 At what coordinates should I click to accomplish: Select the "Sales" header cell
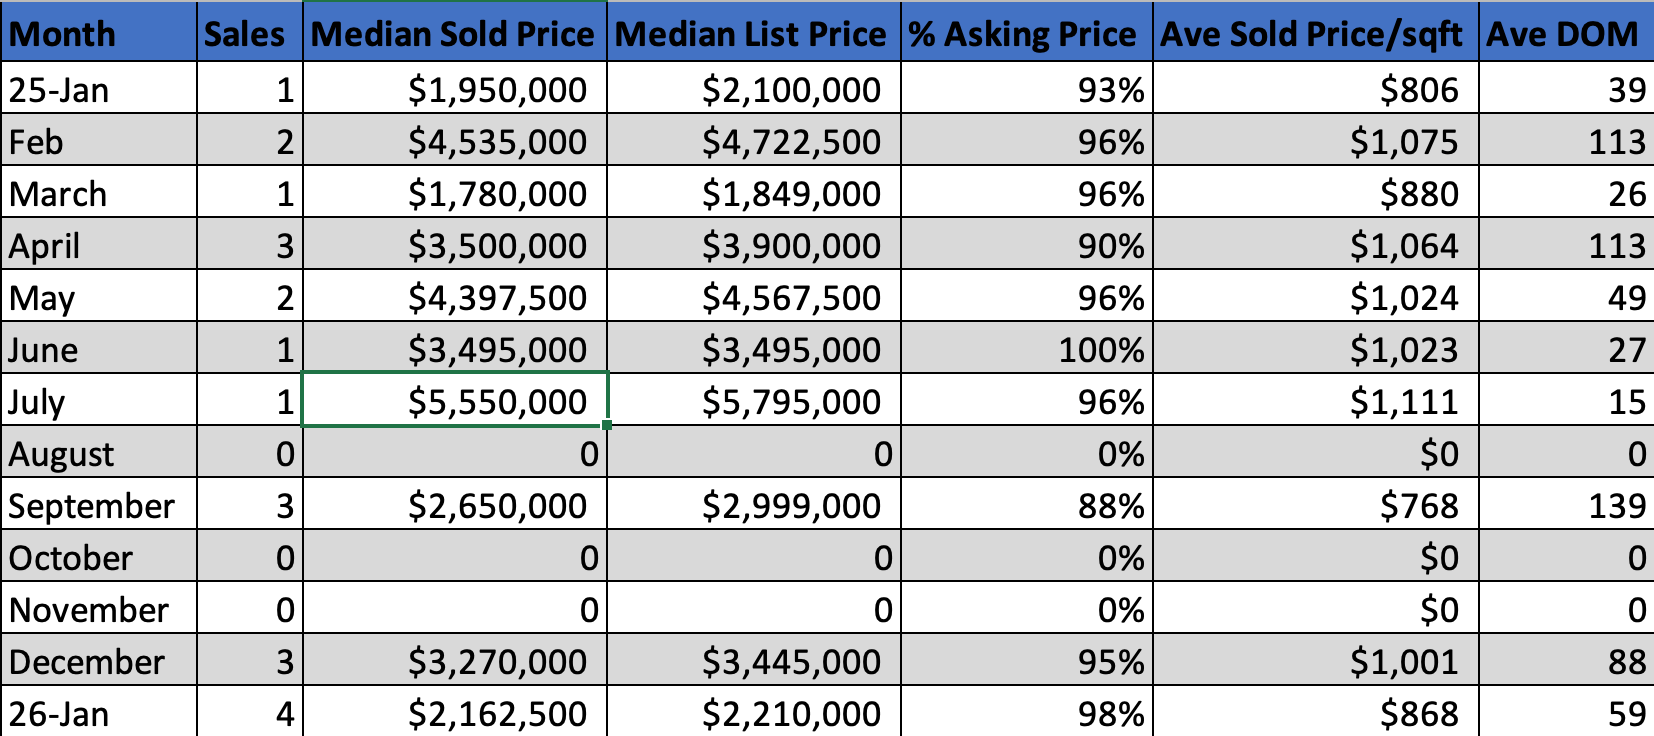(249, 34)
